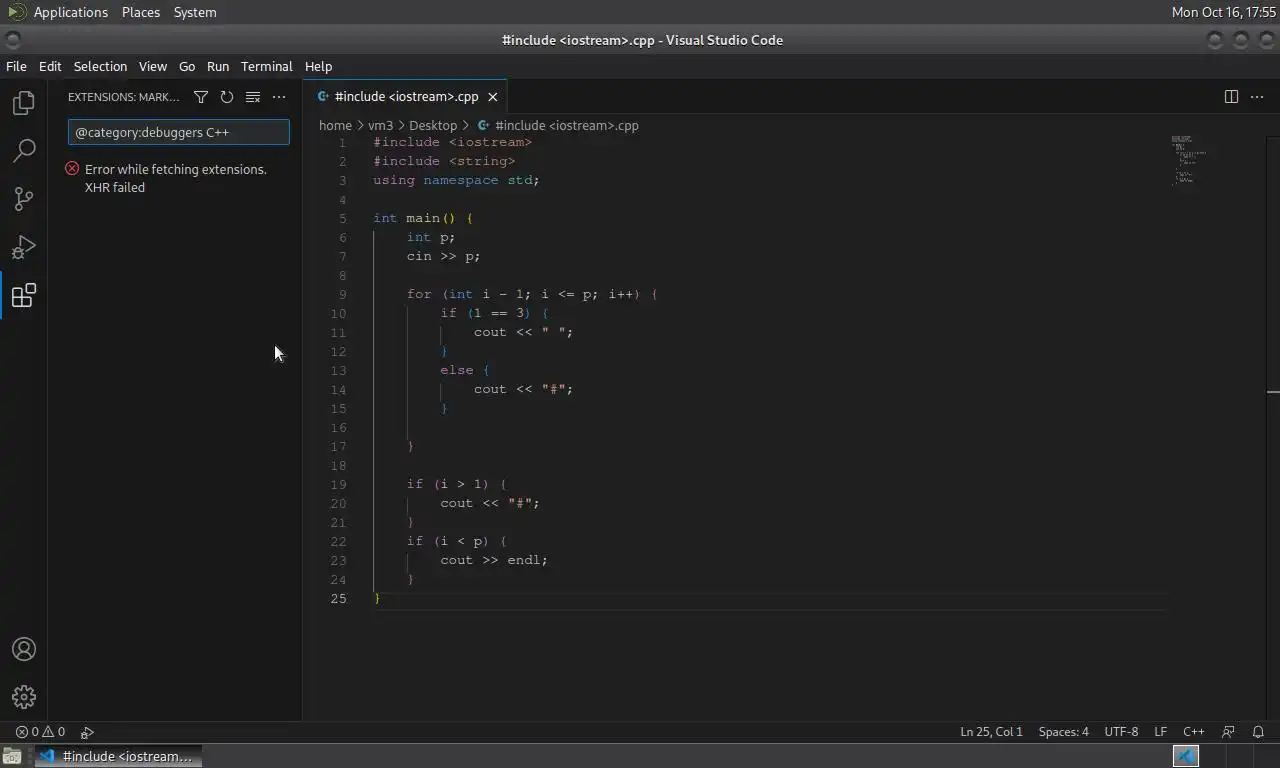Click the editor vertical scrollbar marker

(1273, 392)
